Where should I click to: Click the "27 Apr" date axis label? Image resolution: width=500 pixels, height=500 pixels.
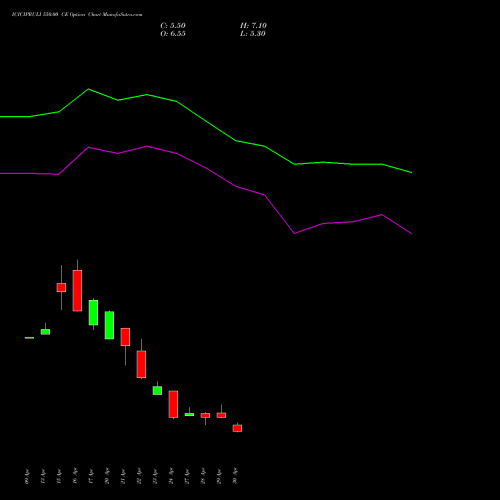point(187,477)
